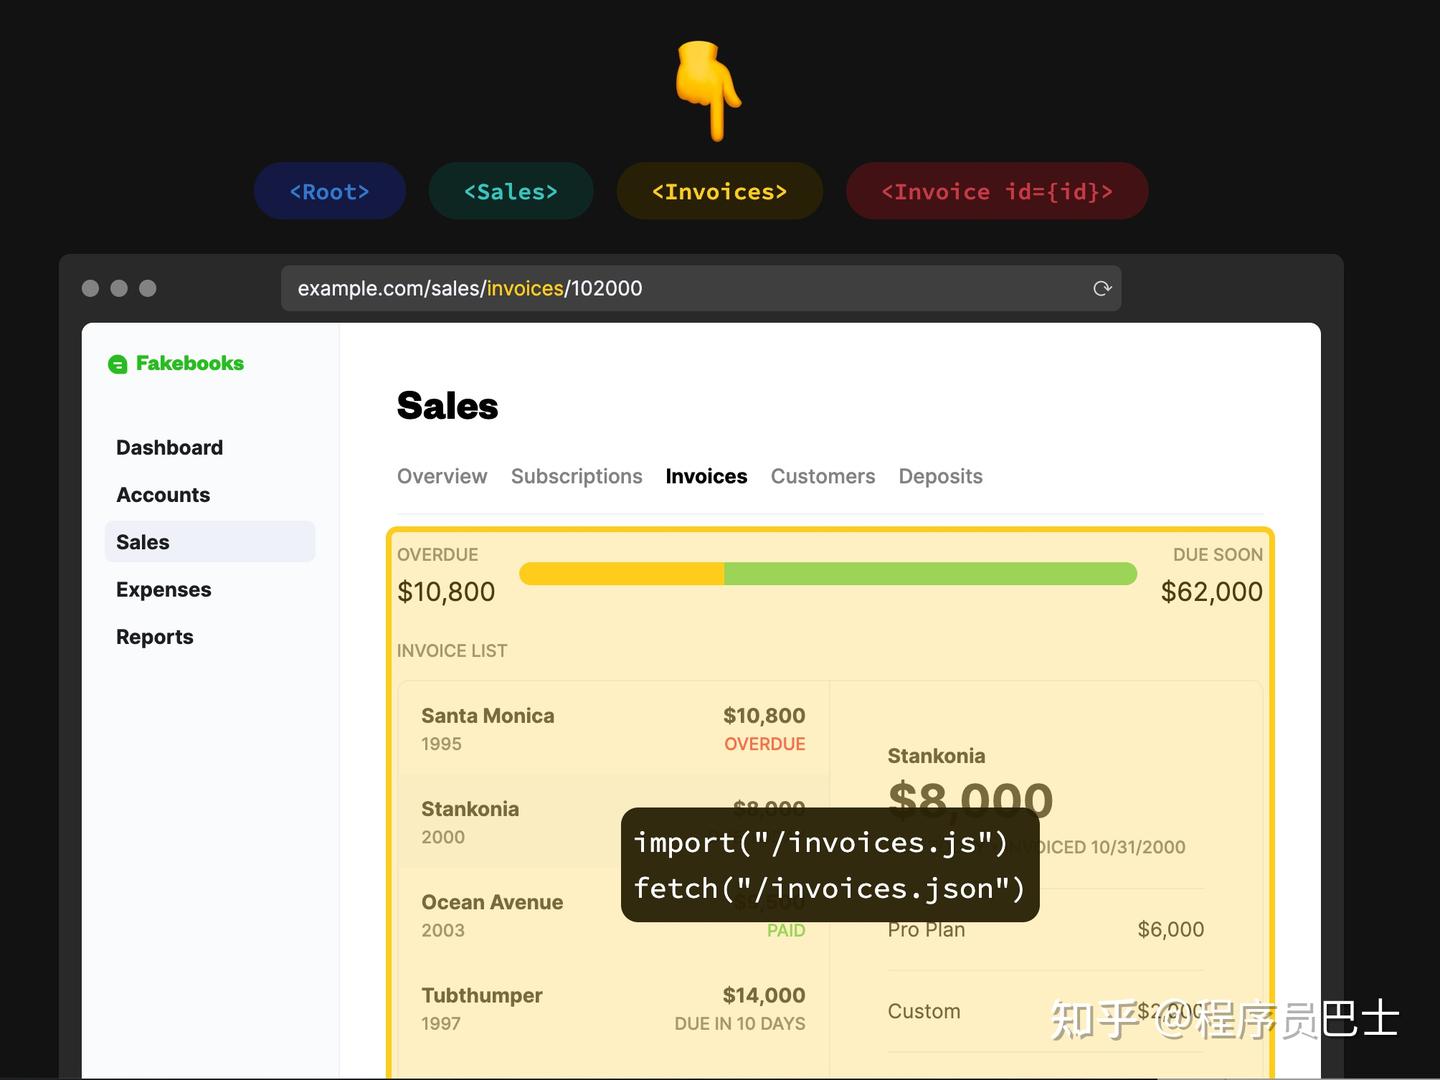Navigate to Reports in the sidebar
Image resolution: width=1440 pixels, height=1080 pixels.
154,637
